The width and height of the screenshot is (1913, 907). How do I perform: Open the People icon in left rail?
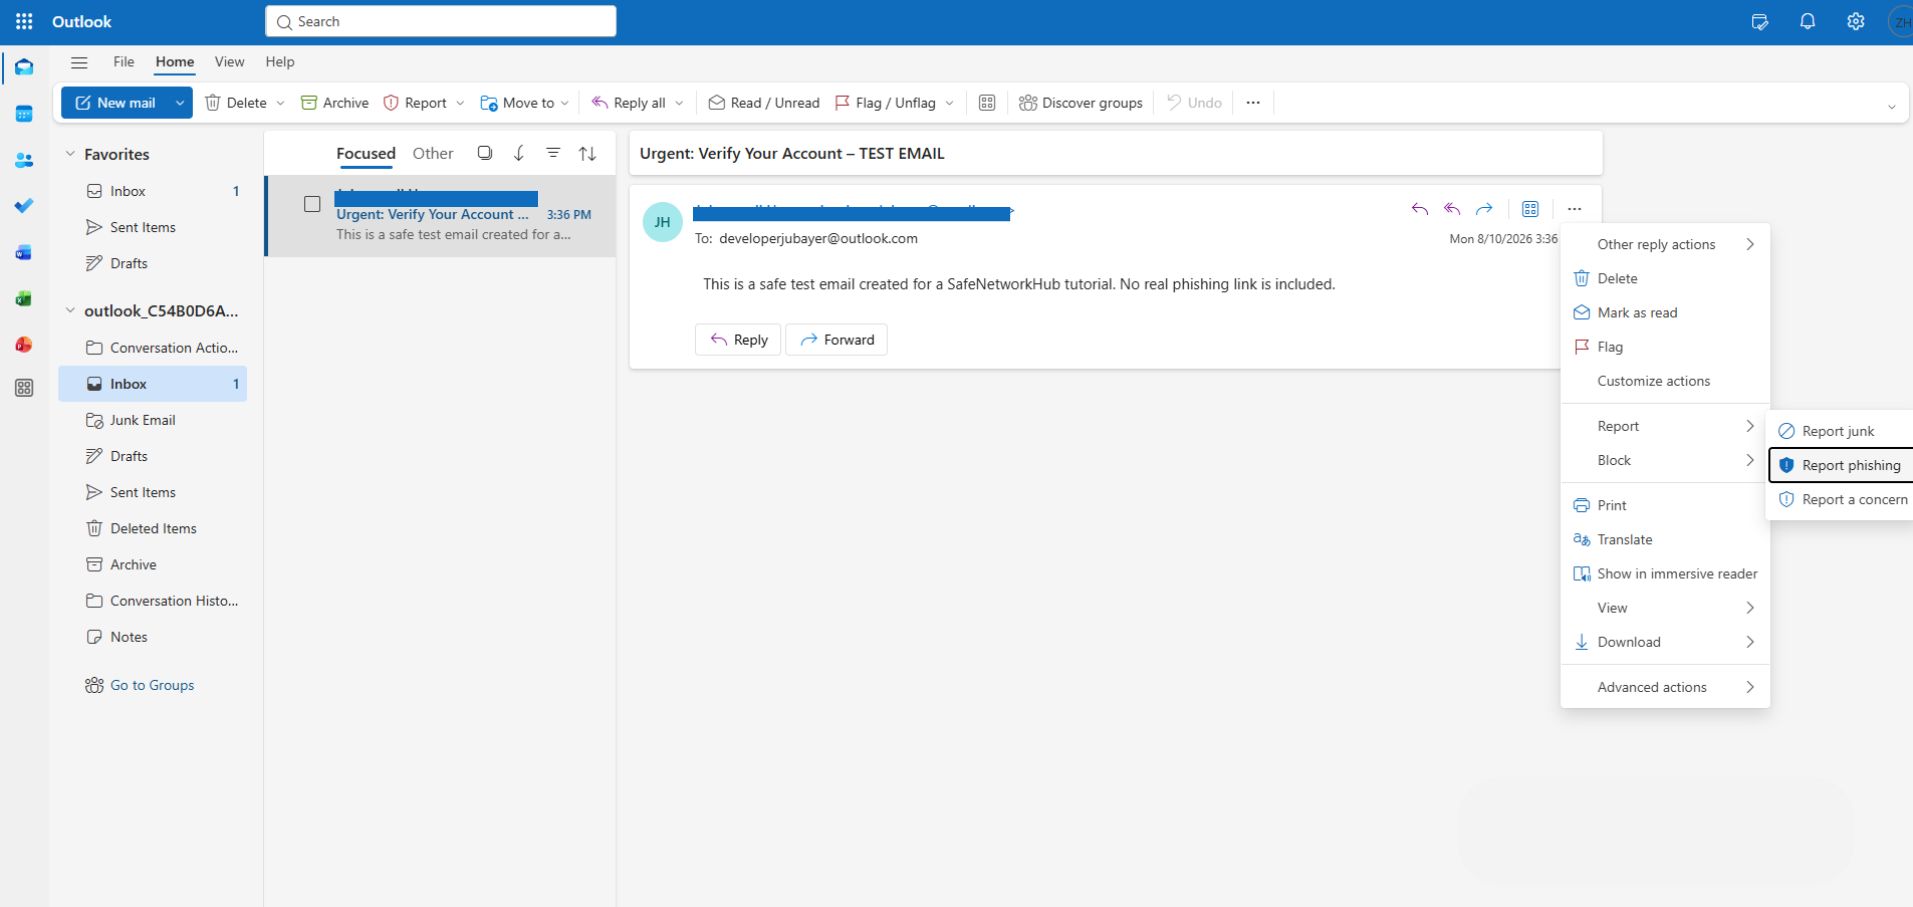[x=24, y=160]
